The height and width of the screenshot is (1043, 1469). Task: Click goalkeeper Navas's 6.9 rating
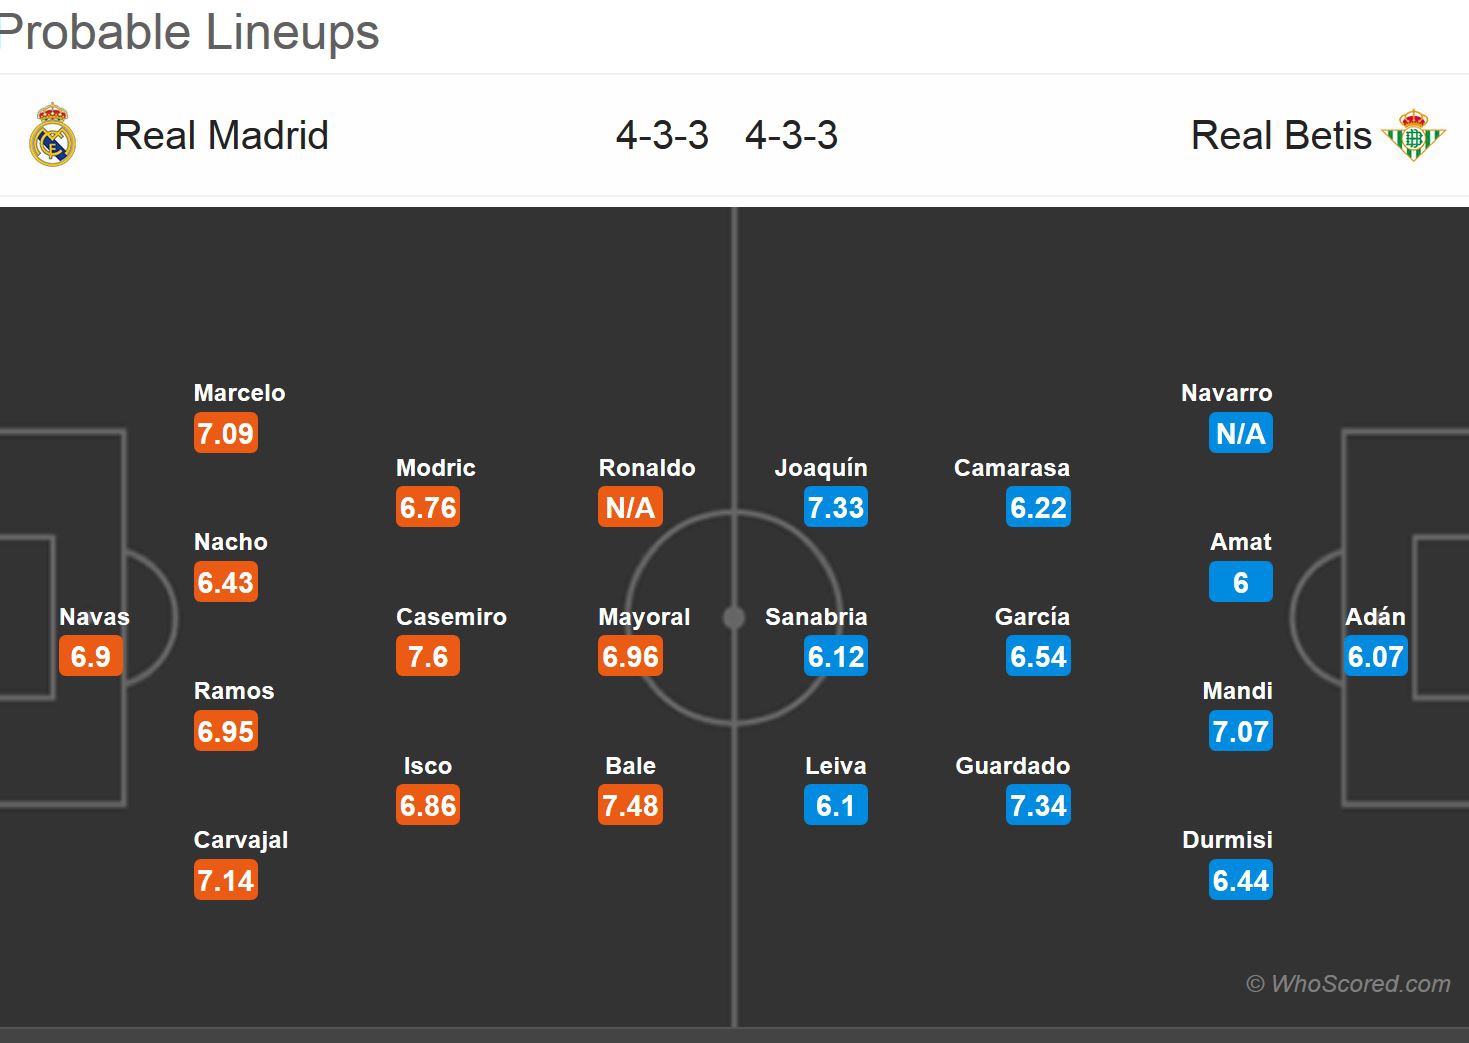tap(91, 657)
